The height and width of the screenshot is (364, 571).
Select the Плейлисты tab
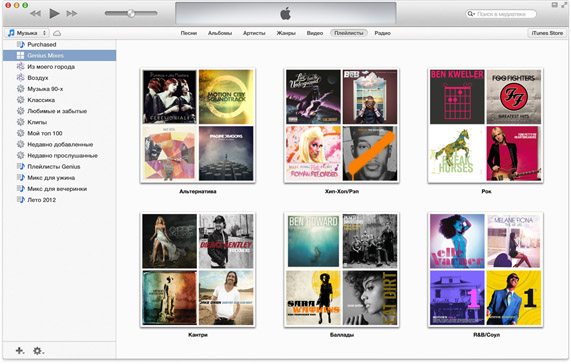pos(348,33)
